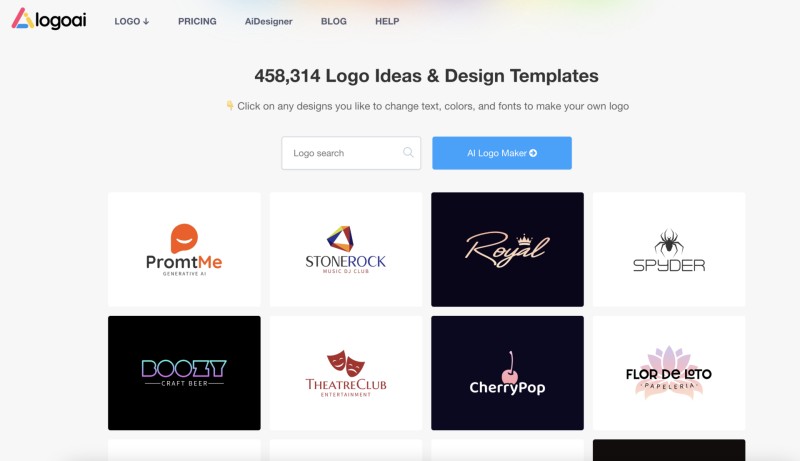The width and height of the screenshot is (800, 461).
Task: Click the logoai home logo
Action: pos(49,19)
